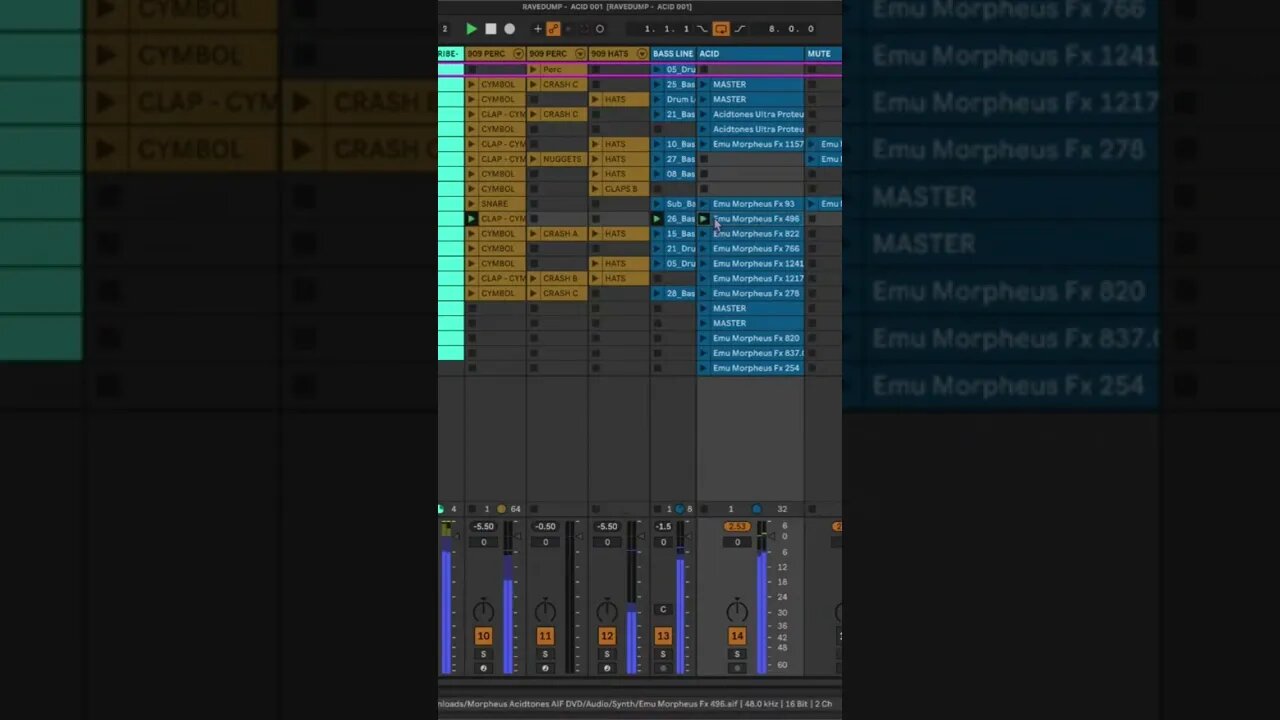The height and width of the screenshot is (720, 1280).
Task: Solo track 11 with S button
Action: (545, 655)
